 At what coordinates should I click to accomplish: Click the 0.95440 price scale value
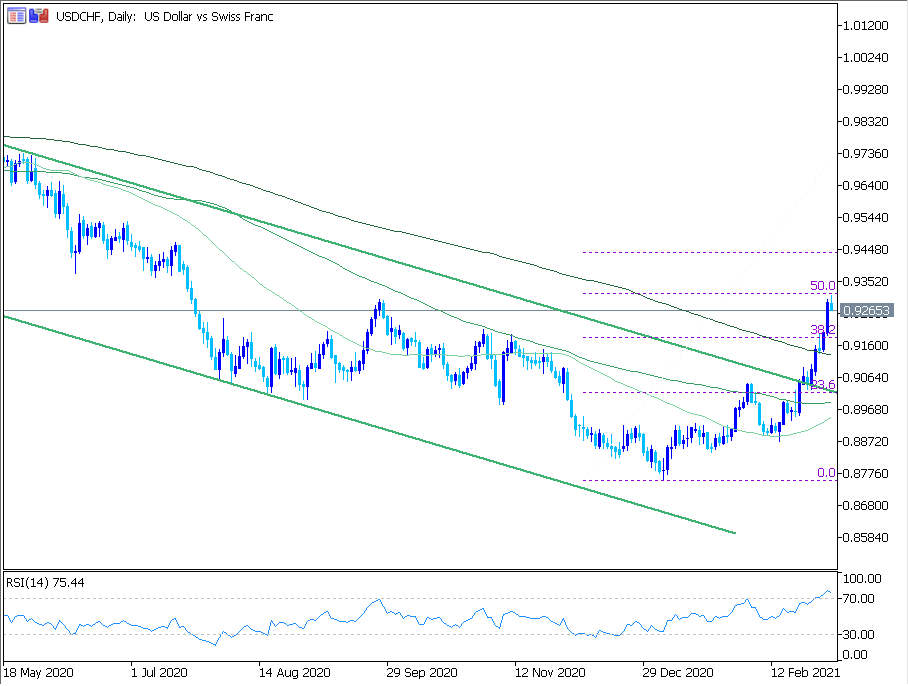coord(866,218)
